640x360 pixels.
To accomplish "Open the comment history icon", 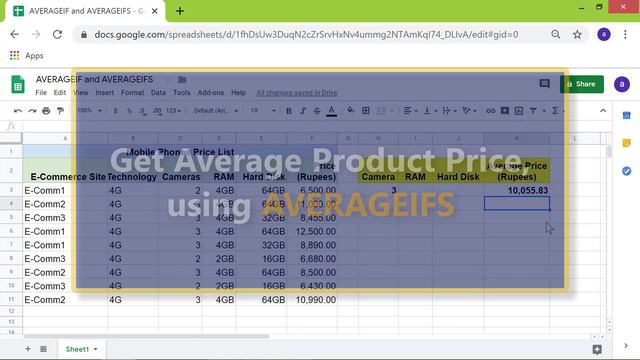I will (544, 84).
